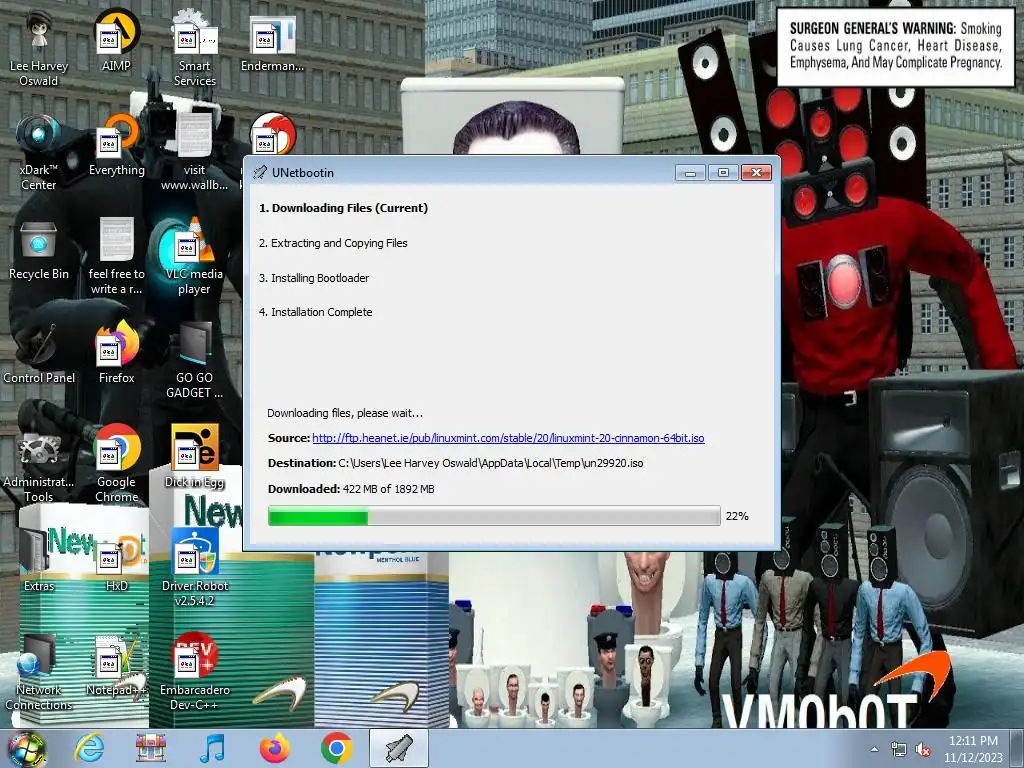Open Chrome from the taskbar
The image size is (1024, 768).
coord(336,748)
